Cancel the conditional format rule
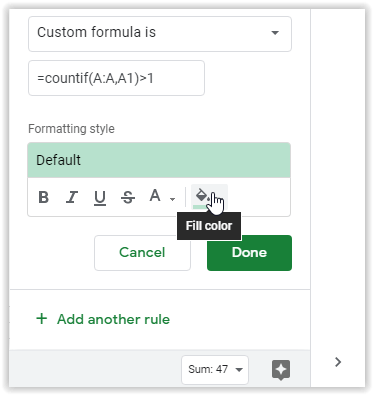Viewport: 373px width, 395px height. tap(142, 253)
